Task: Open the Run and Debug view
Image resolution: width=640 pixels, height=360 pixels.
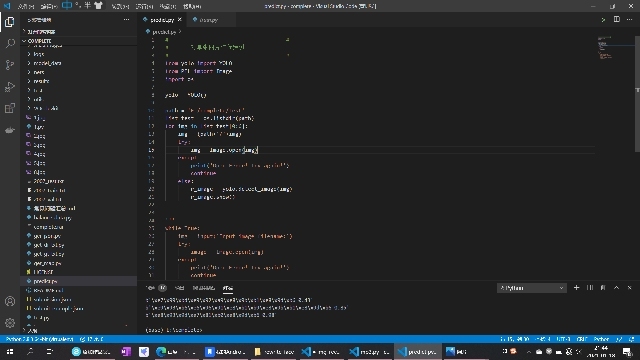Action: tap(10, 87)
